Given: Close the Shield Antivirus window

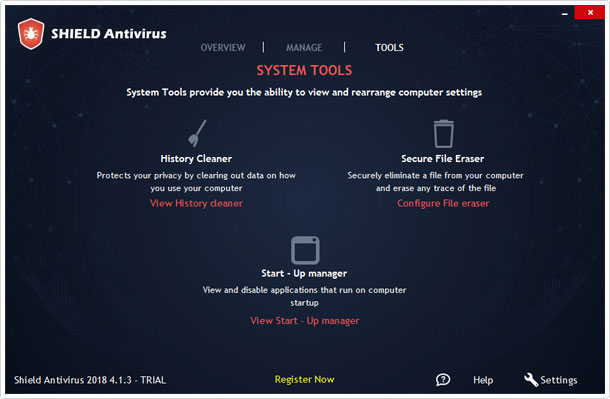Looking at the screenshot, I should (x=590, y=12).
